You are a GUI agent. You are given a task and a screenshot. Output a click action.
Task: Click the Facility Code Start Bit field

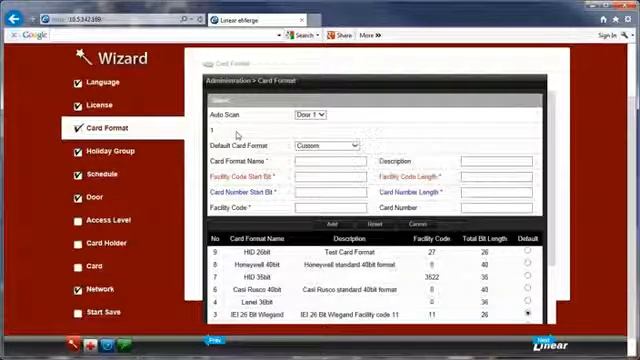pos(331,177)
